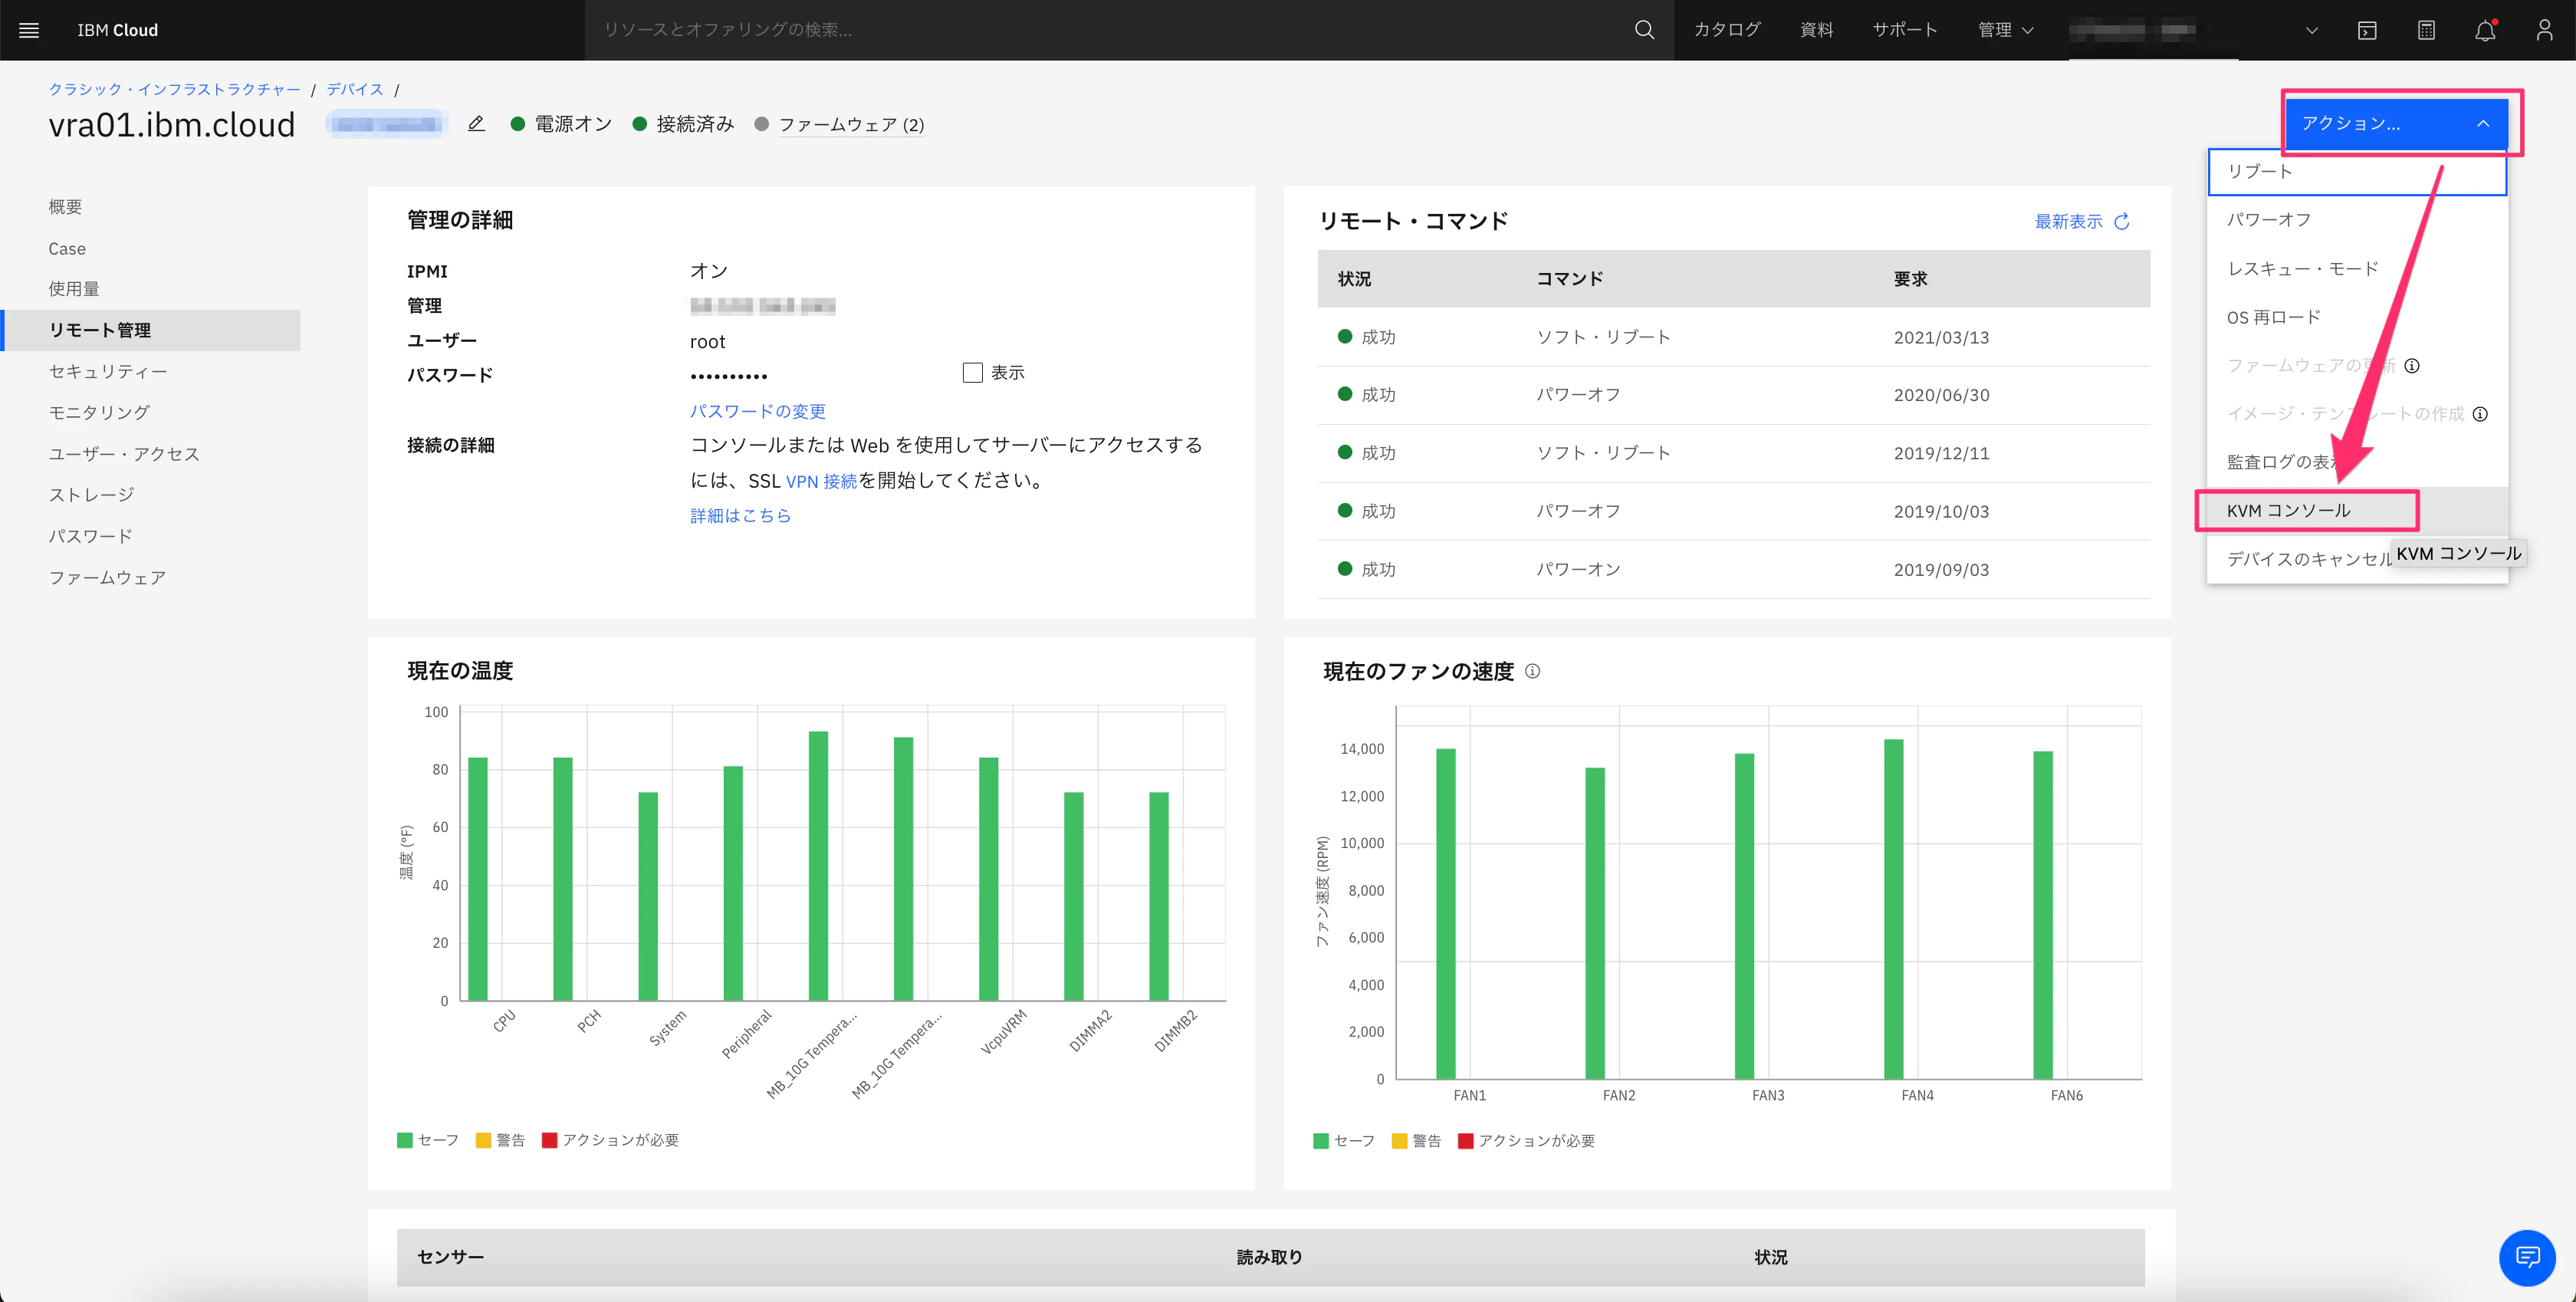Viewport: 2576px width, 1302px height.
Task: Select OS 再ロード from actions menu
Action: (x=2357, y=317)
